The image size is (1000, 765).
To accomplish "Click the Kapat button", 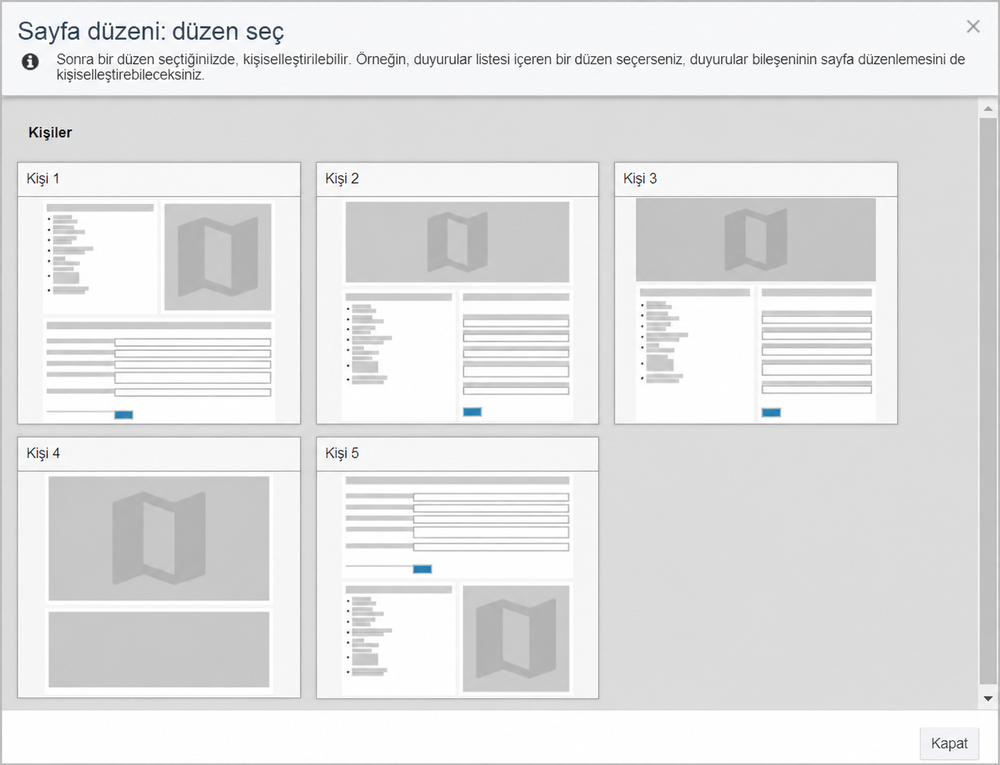I will click(949, 743).
